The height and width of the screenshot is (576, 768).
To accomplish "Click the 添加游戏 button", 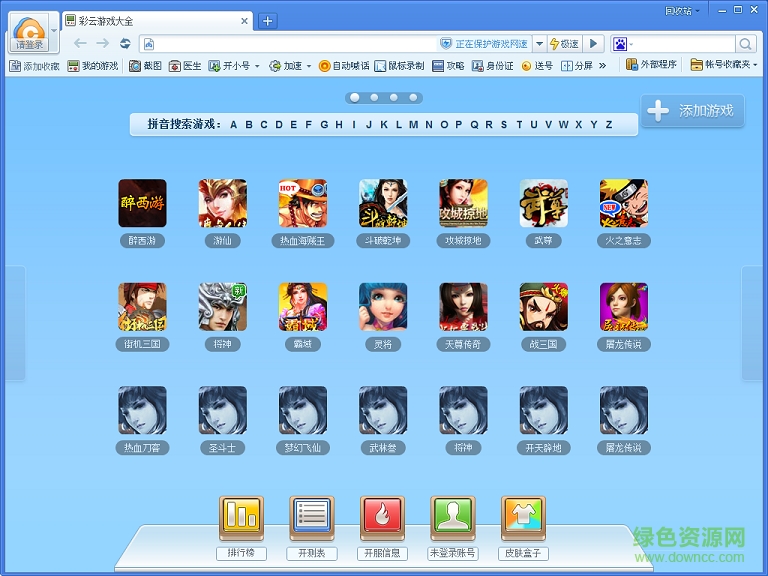I will (x=694, y=111).
